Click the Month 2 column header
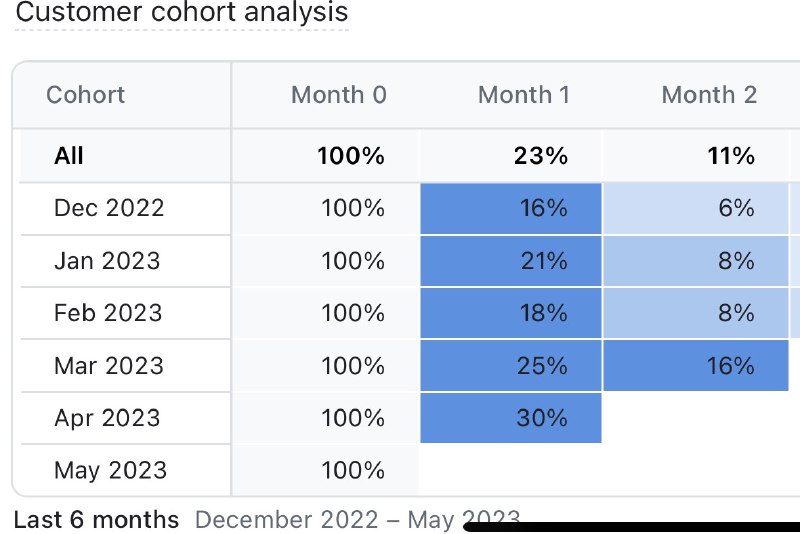This screenshot has width=800, height=534. tap(709, 95)
